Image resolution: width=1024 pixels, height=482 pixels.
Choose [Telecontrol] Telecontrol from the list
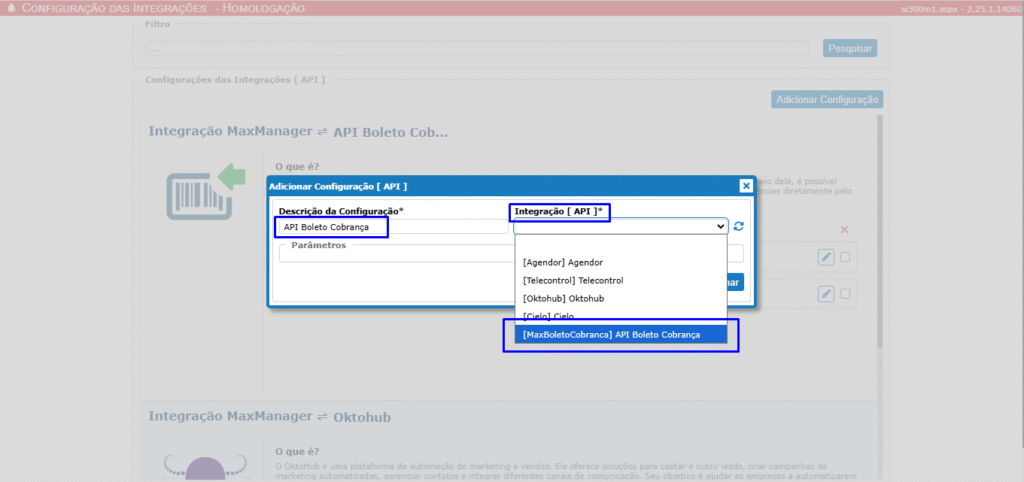click(620, 280)
